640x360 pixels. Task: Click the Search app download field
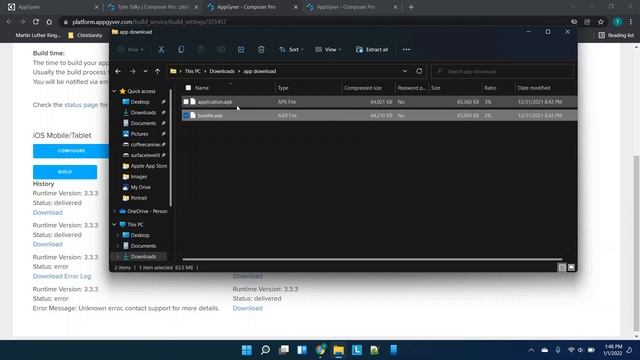pyautogui.click(x=502, y=71)
